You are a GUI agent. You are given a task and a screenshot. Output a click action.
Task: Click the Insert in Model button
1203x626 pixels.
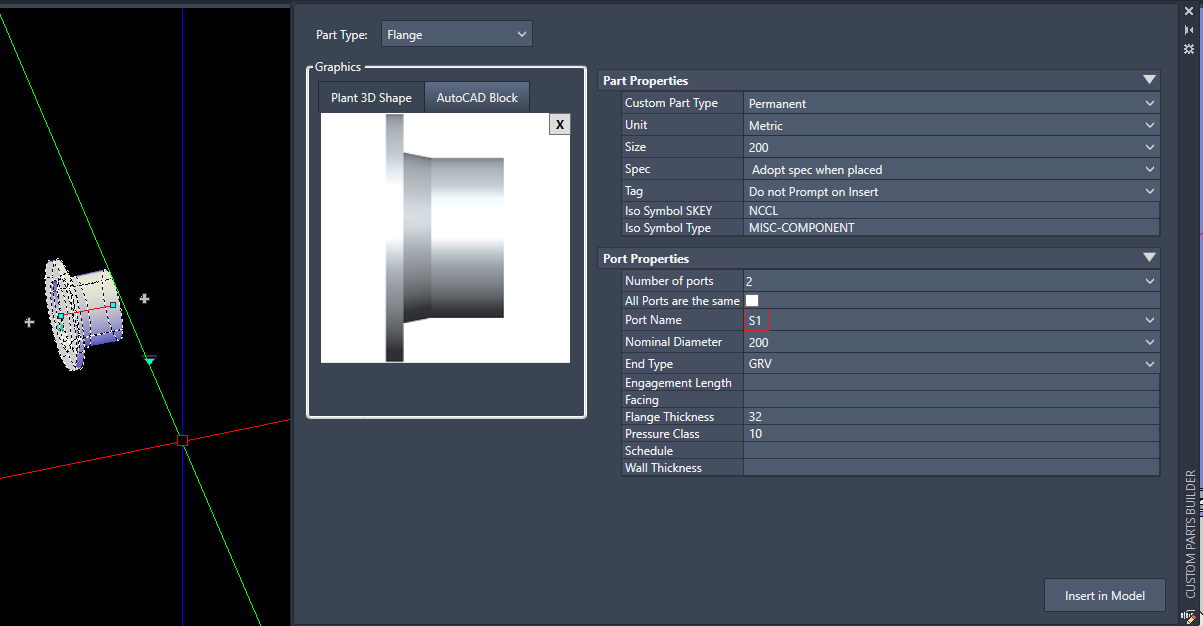click(x=1104, y=595)
